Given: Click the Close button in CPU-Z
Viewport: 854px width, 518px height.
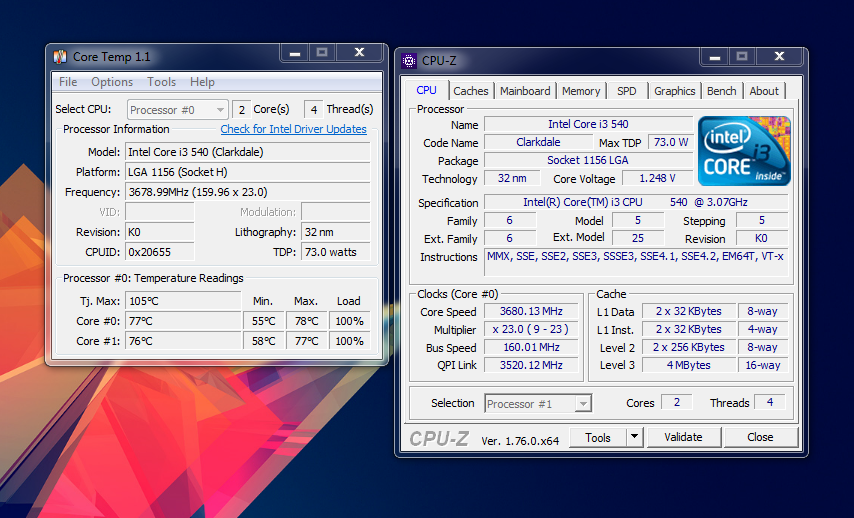Looking at the screenshot, I should (x=760, y=437).
